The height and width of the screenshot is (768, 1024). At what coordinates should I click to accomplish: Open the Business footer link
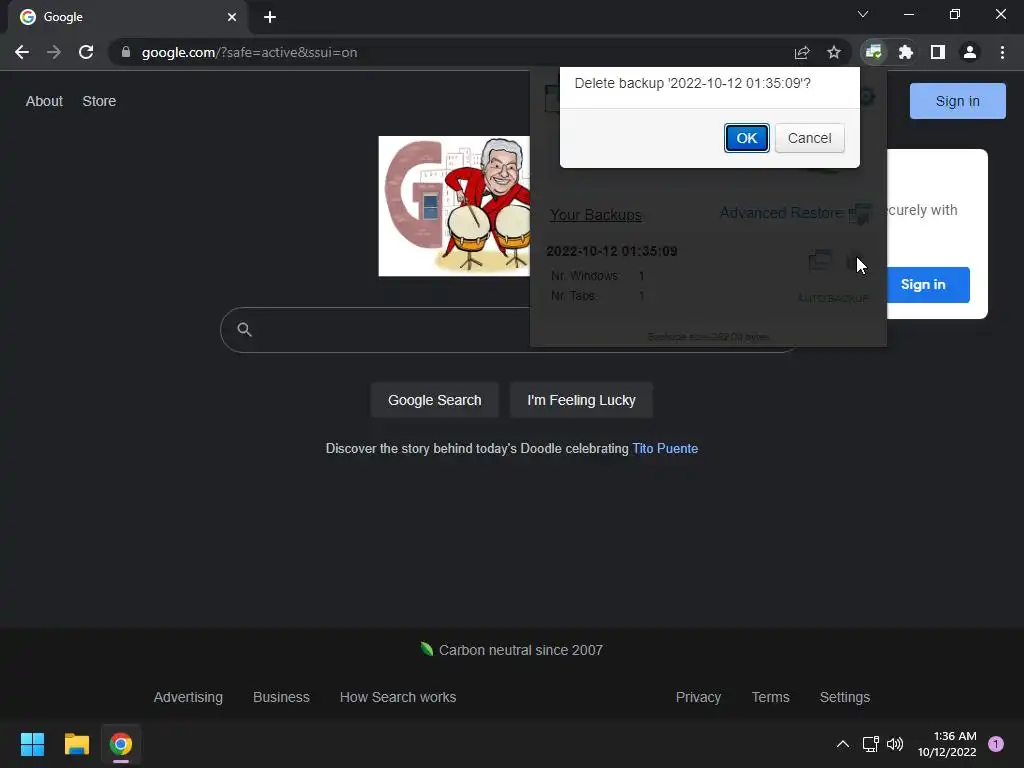tap(281, 697)
